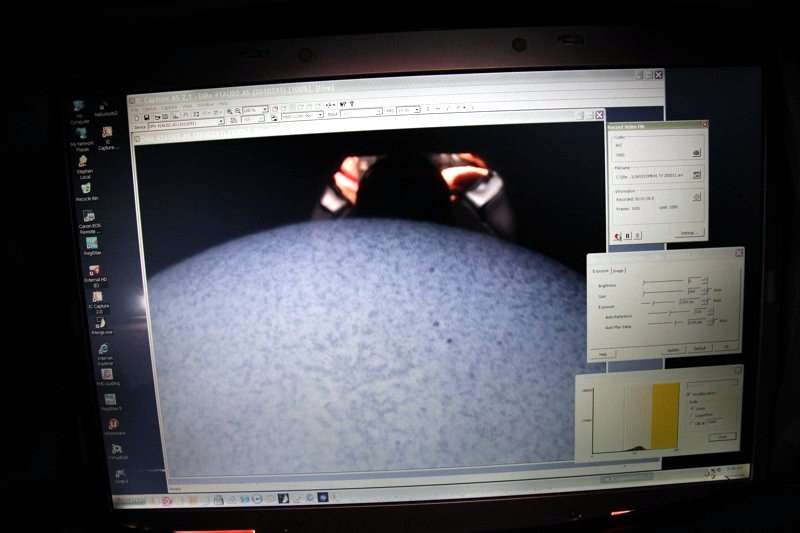Switch to the Image tab
Image resolution: width=800 pixels, height=533 pixels.
[618, 270]
